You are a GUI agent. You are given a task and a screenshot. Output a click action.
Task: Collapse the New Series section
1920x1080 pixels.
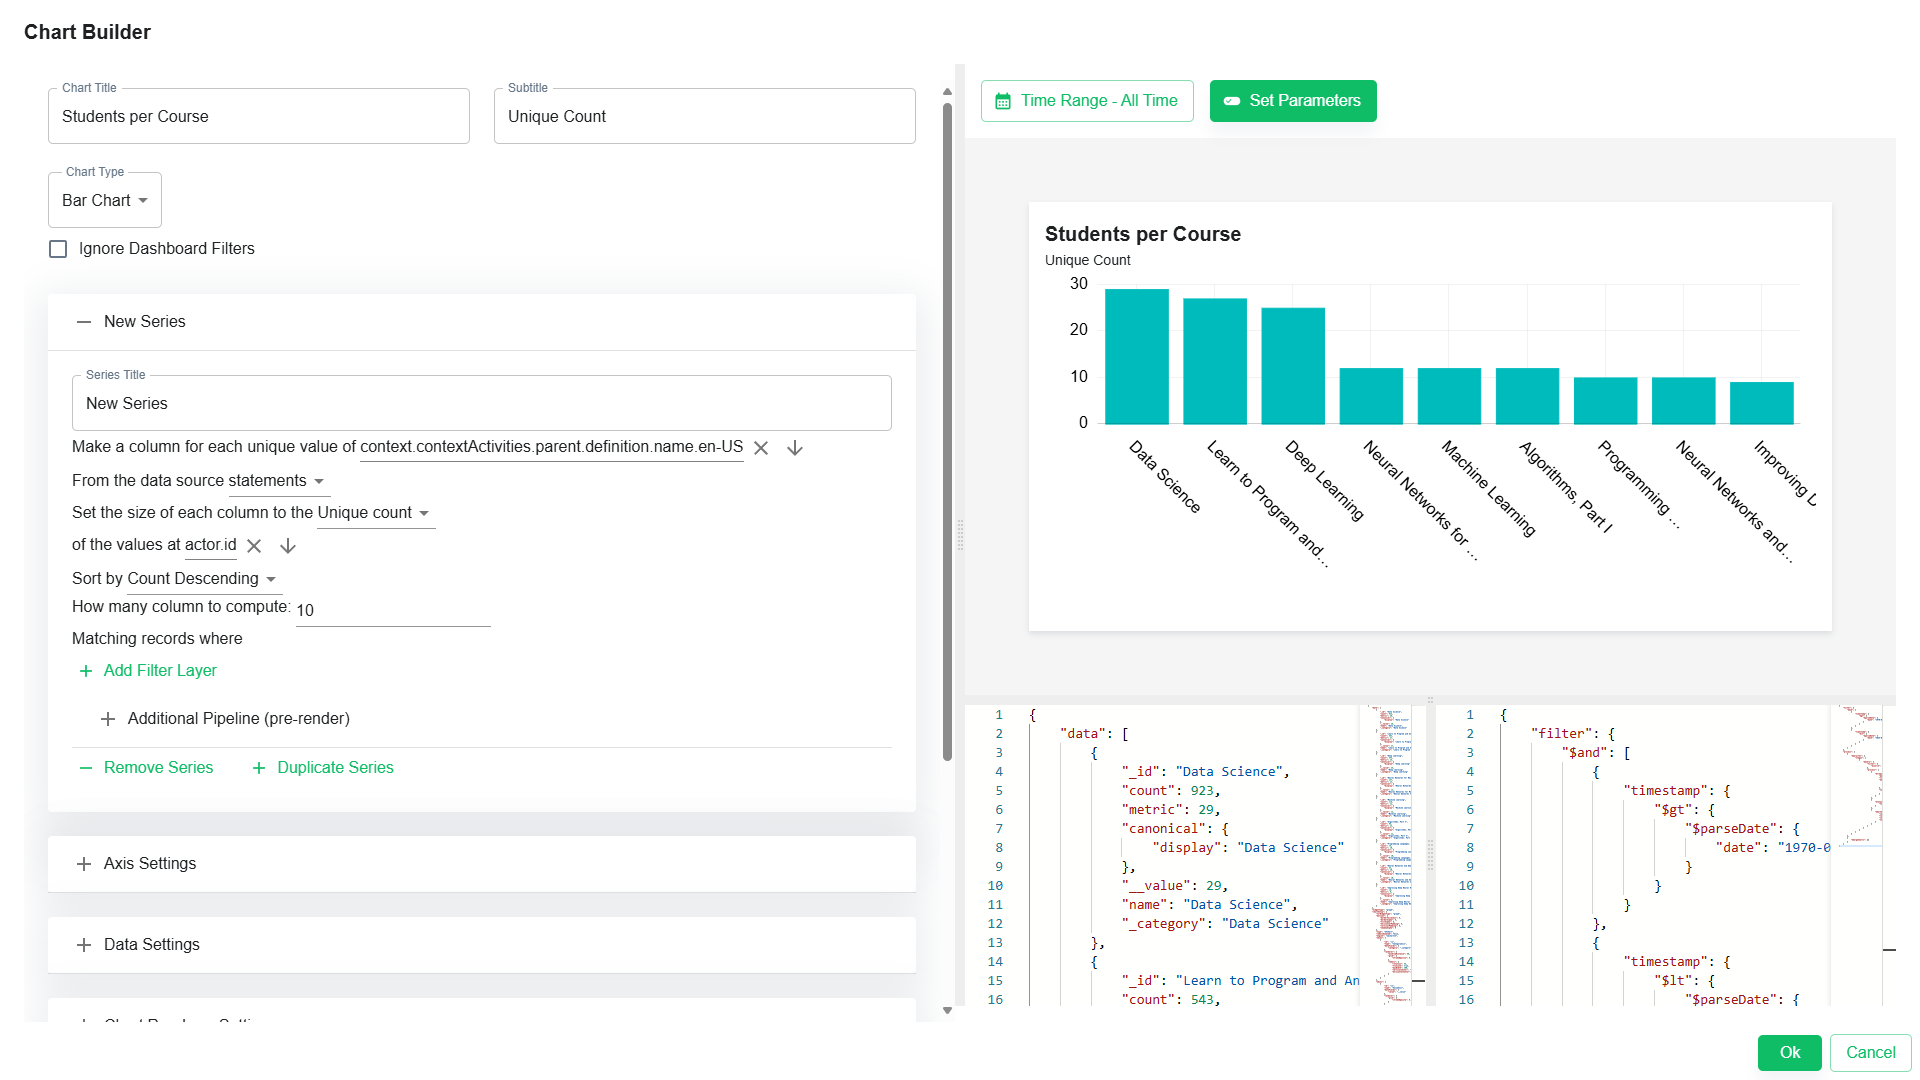pyautogui.click(x=84, y=322)
